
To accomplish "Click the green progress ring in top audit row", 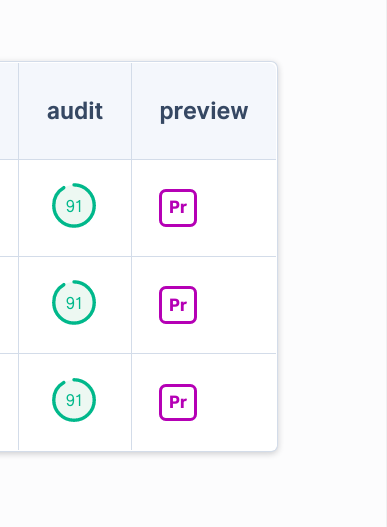I will tap(74, 205).
